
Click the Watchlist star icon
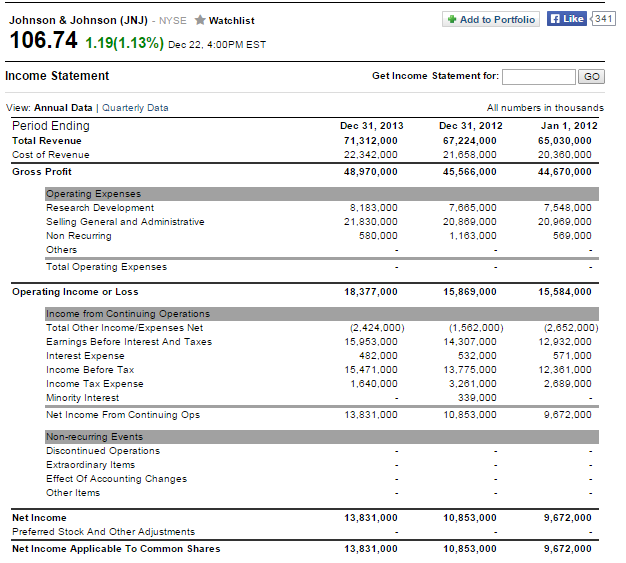pyautogui.click(x=200, y=20)
